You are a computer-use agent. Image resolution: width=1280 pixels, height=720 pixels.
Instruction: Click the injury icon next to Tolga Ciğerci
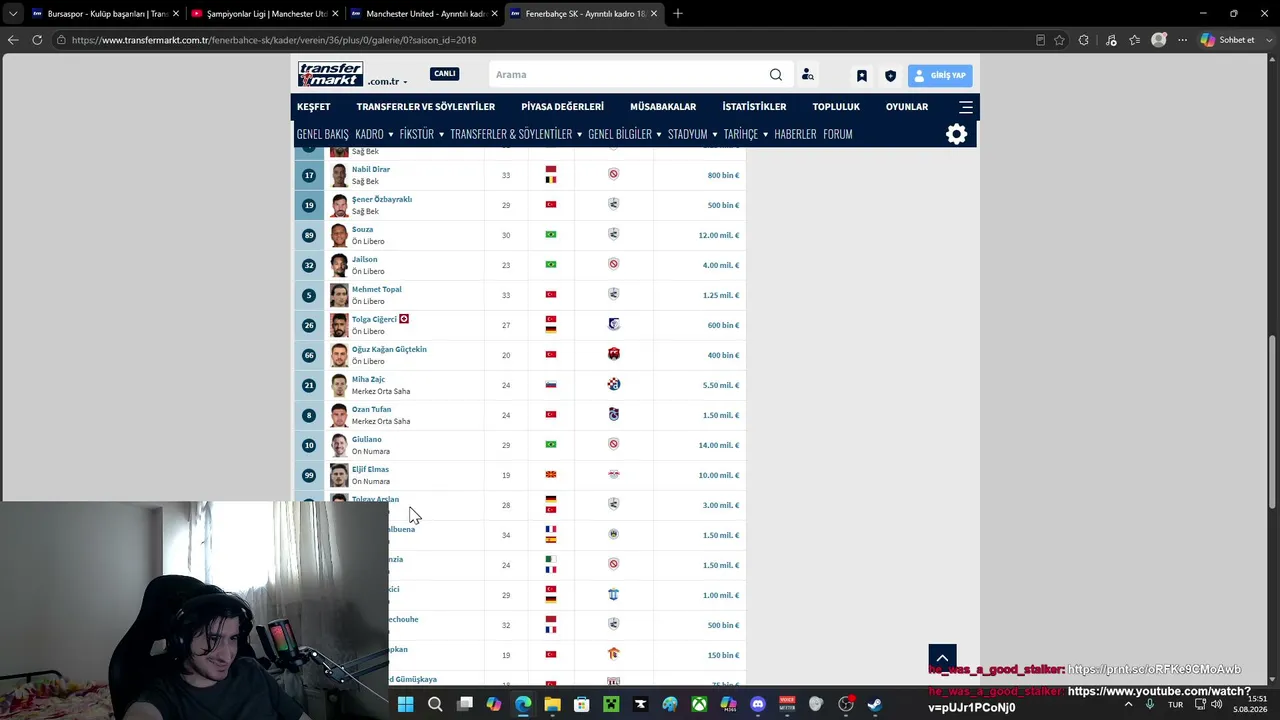pyautogui.click(x=404, y=319)
